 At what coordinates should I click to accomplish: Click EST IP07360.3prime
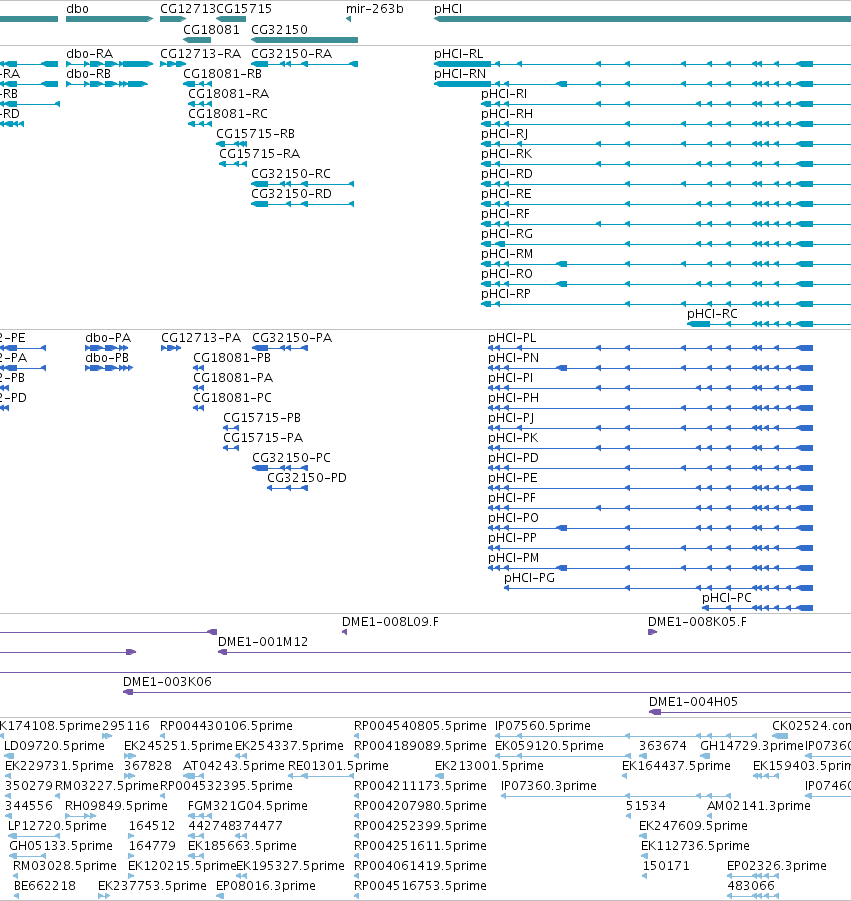pyautogui.click(x=549, y=786)
